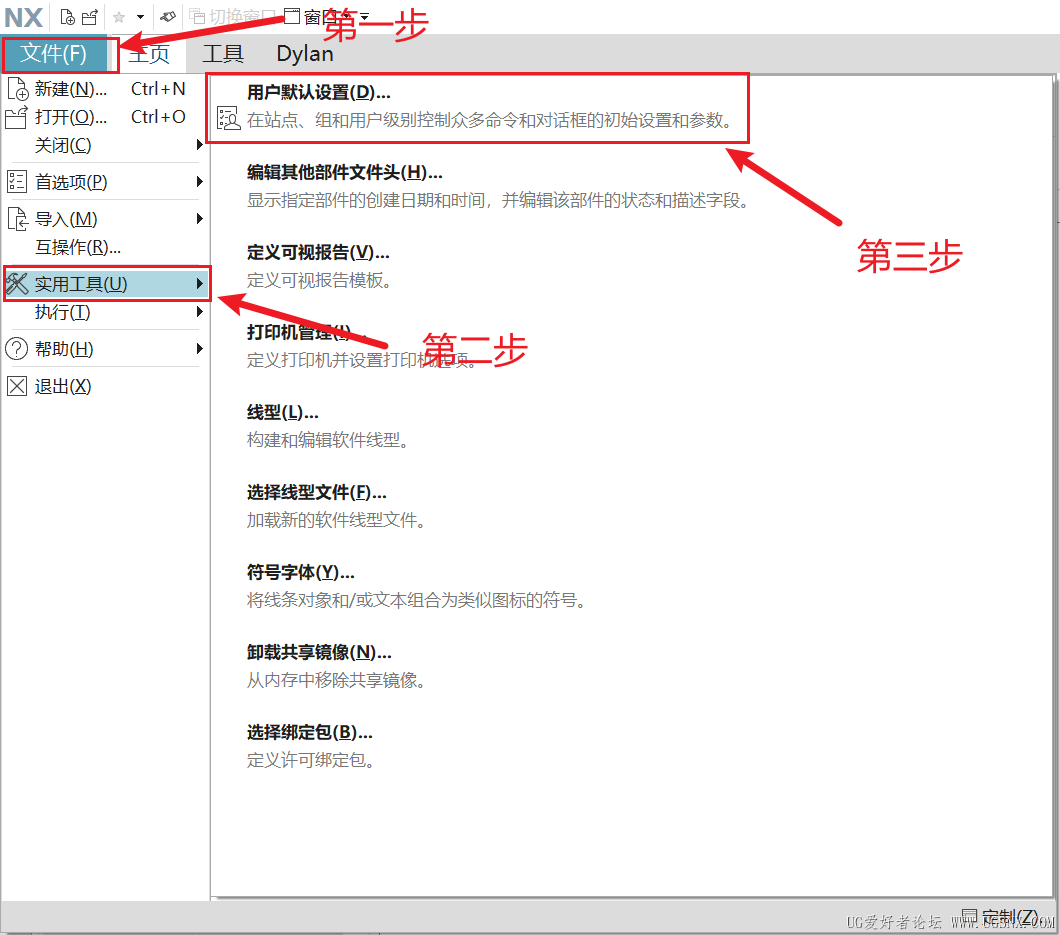
Task: Expand the 首选项(P) submenu arrow
Action: pyautogui.click(x=199, y=181)
